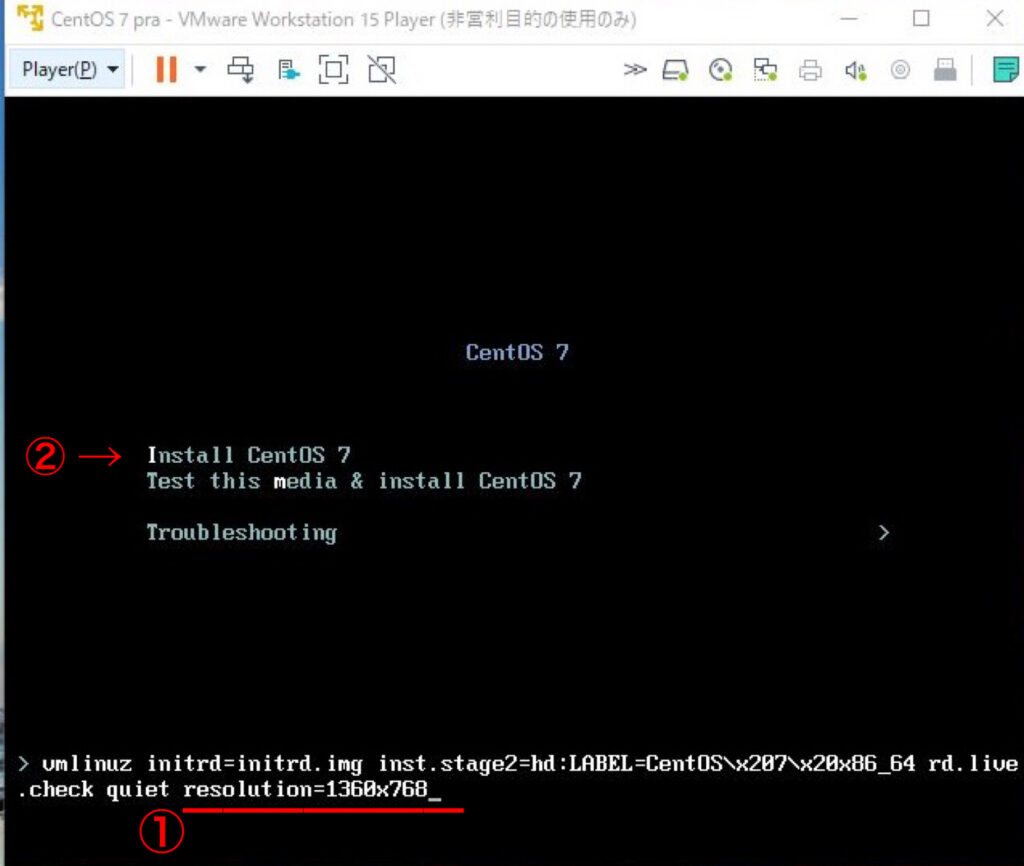The image size is (1024, 866).
Task: Click the USB device icon
Action: (x=945, y=70)
